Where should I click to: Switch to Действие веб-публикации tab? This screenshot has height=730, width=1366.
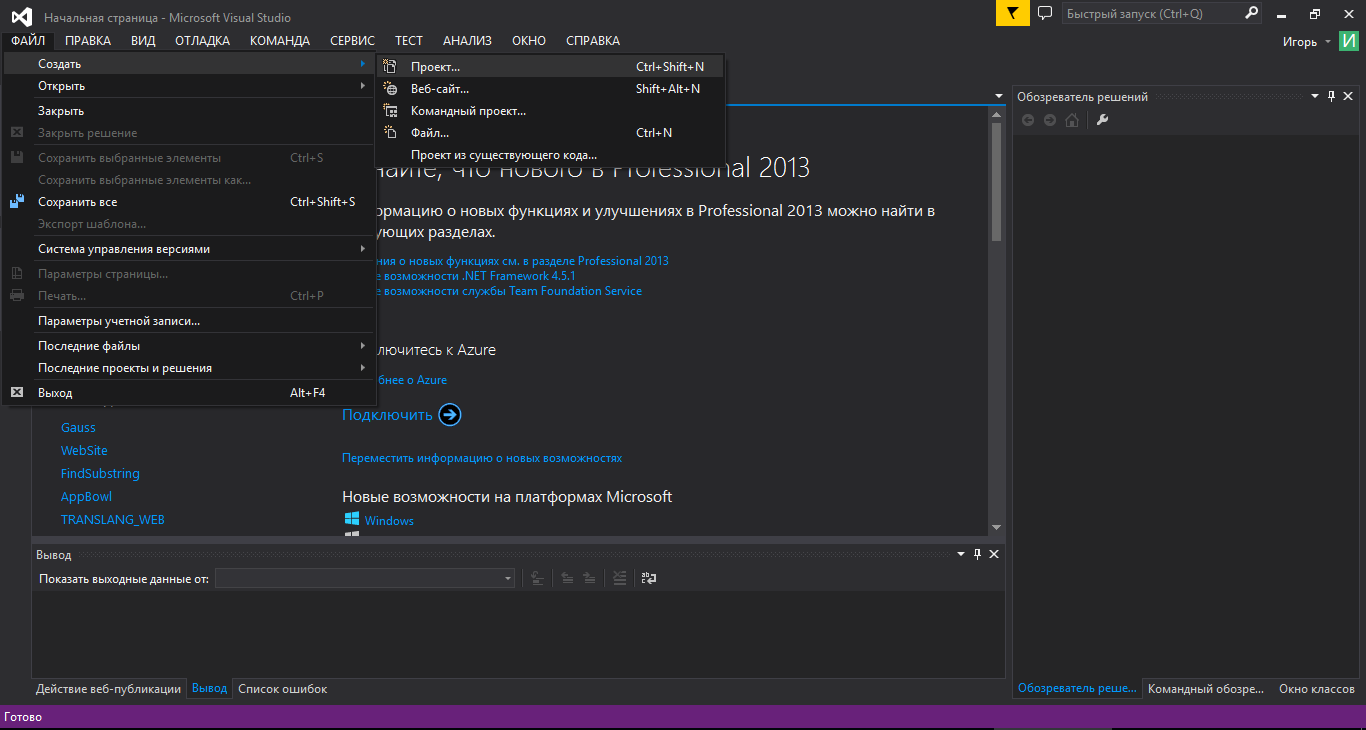pos(108,689)
